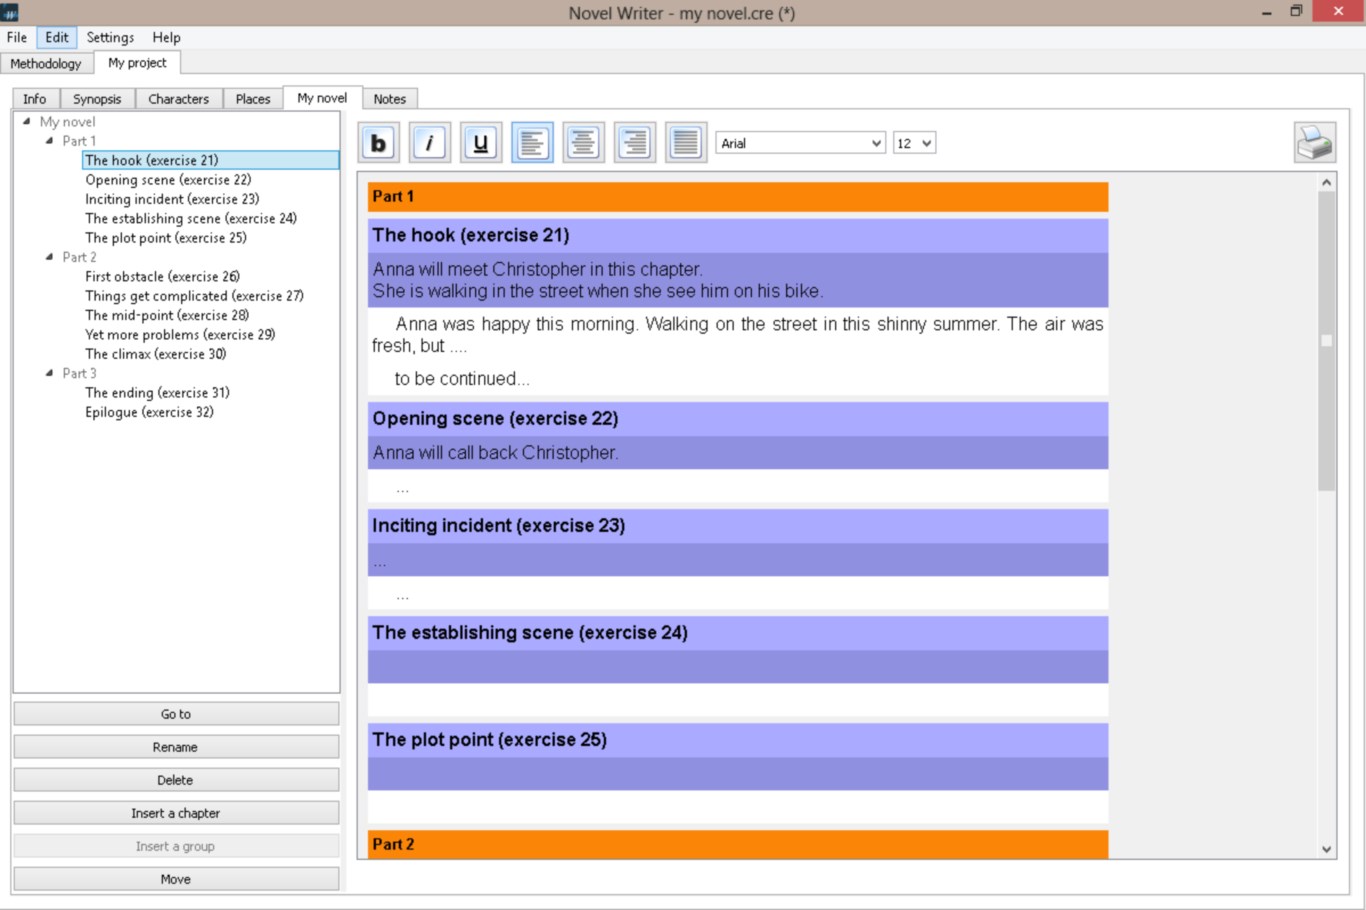The image size is (1366, 910).
Task: Click the Move button
Action: pos(176,879)
